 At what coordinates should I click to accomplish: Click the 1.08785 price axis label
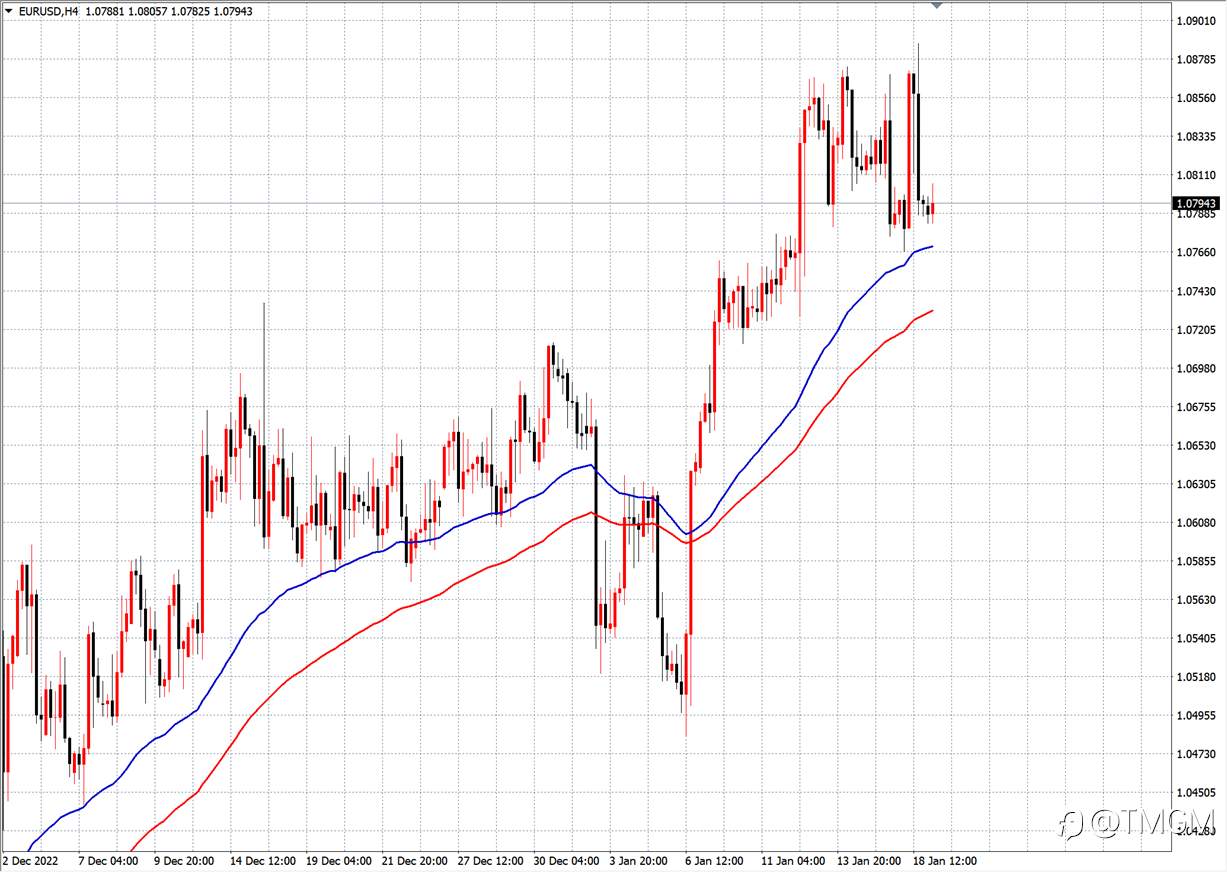pyautogui.click(x=1197, y=59)
